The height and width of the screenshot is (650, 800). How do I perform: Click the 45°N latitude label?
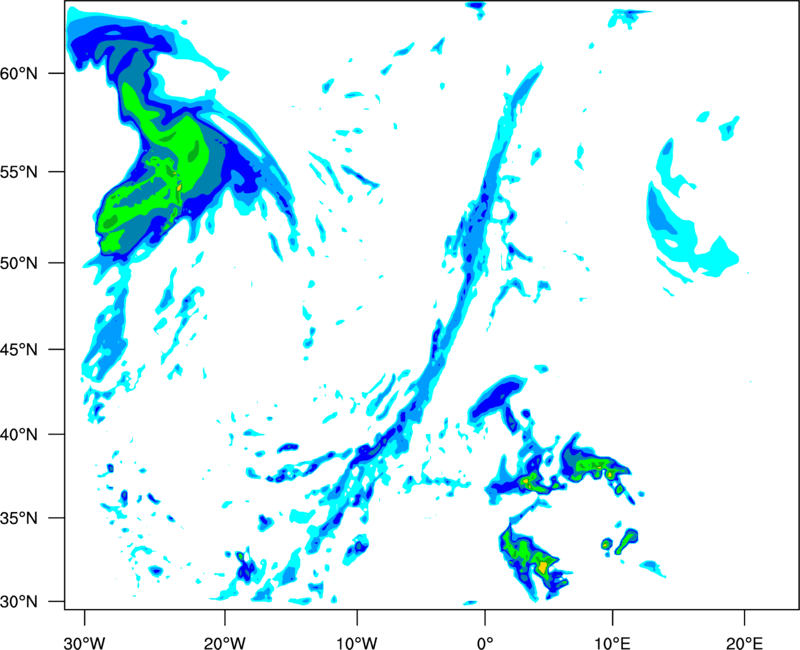point(19,350)
